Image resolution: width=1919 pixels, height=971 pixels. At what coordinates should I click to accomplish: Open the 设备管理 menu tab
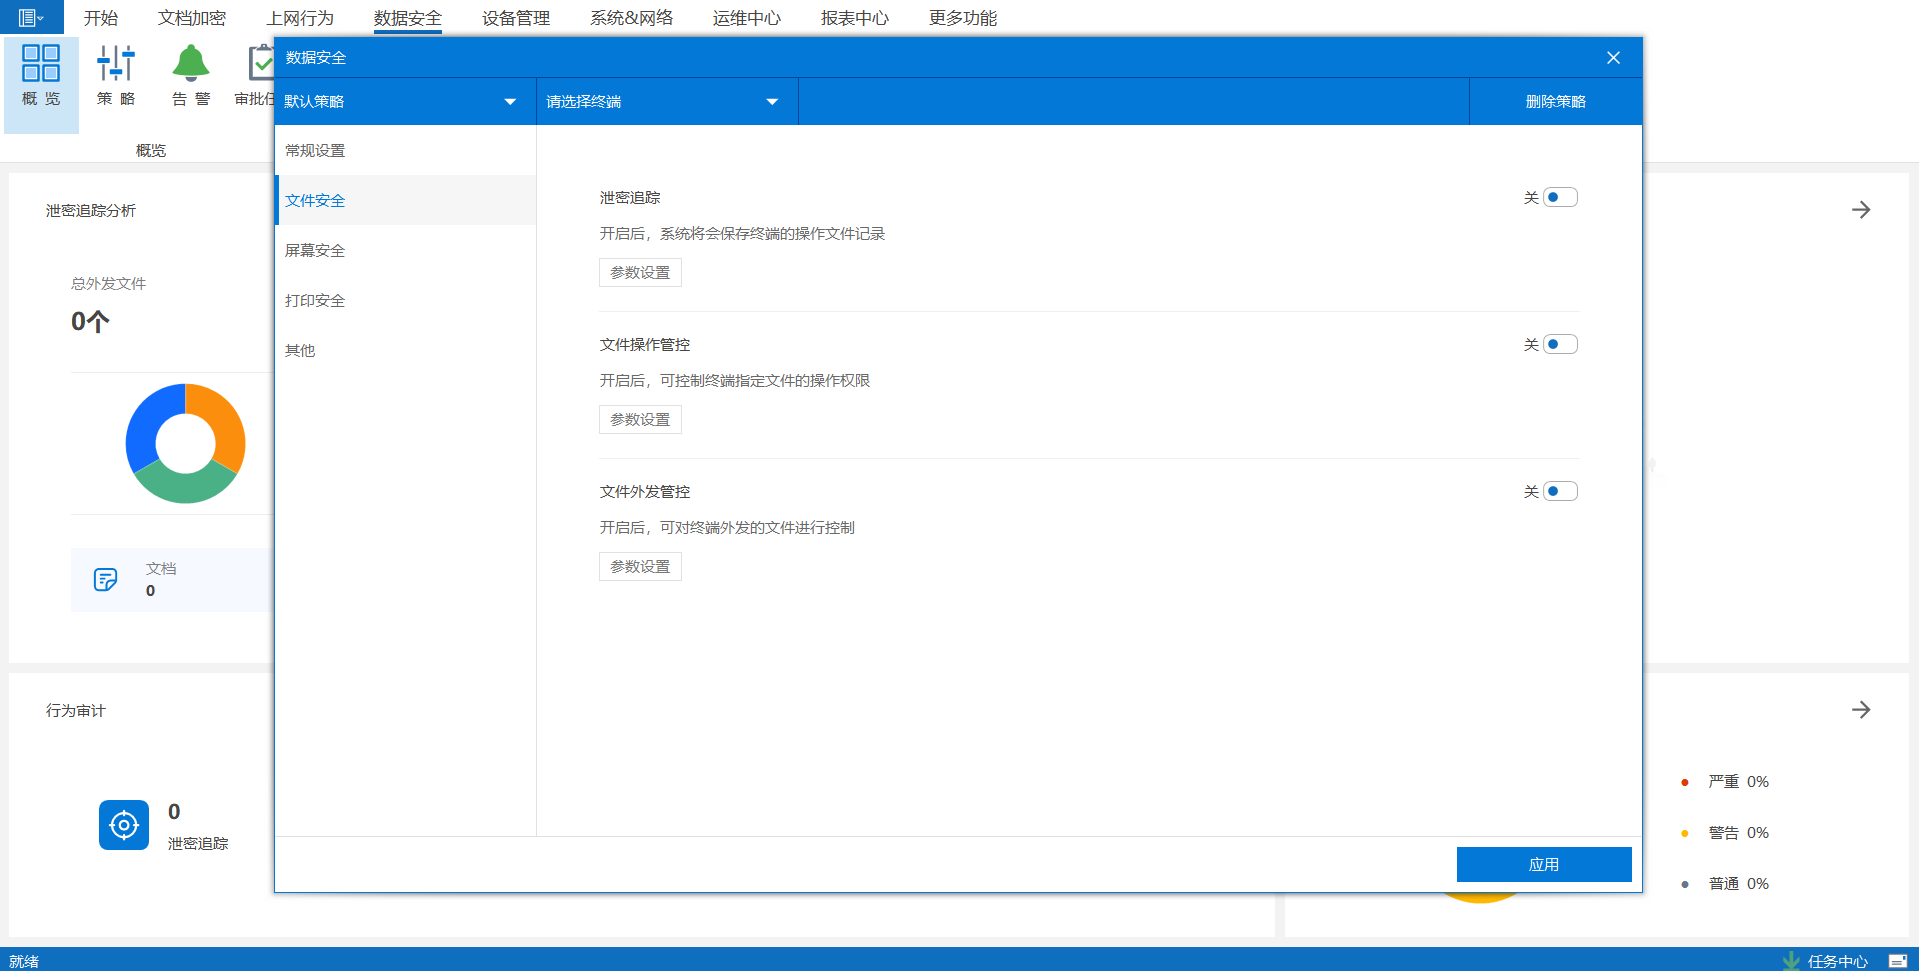click(x=515, y=18)
